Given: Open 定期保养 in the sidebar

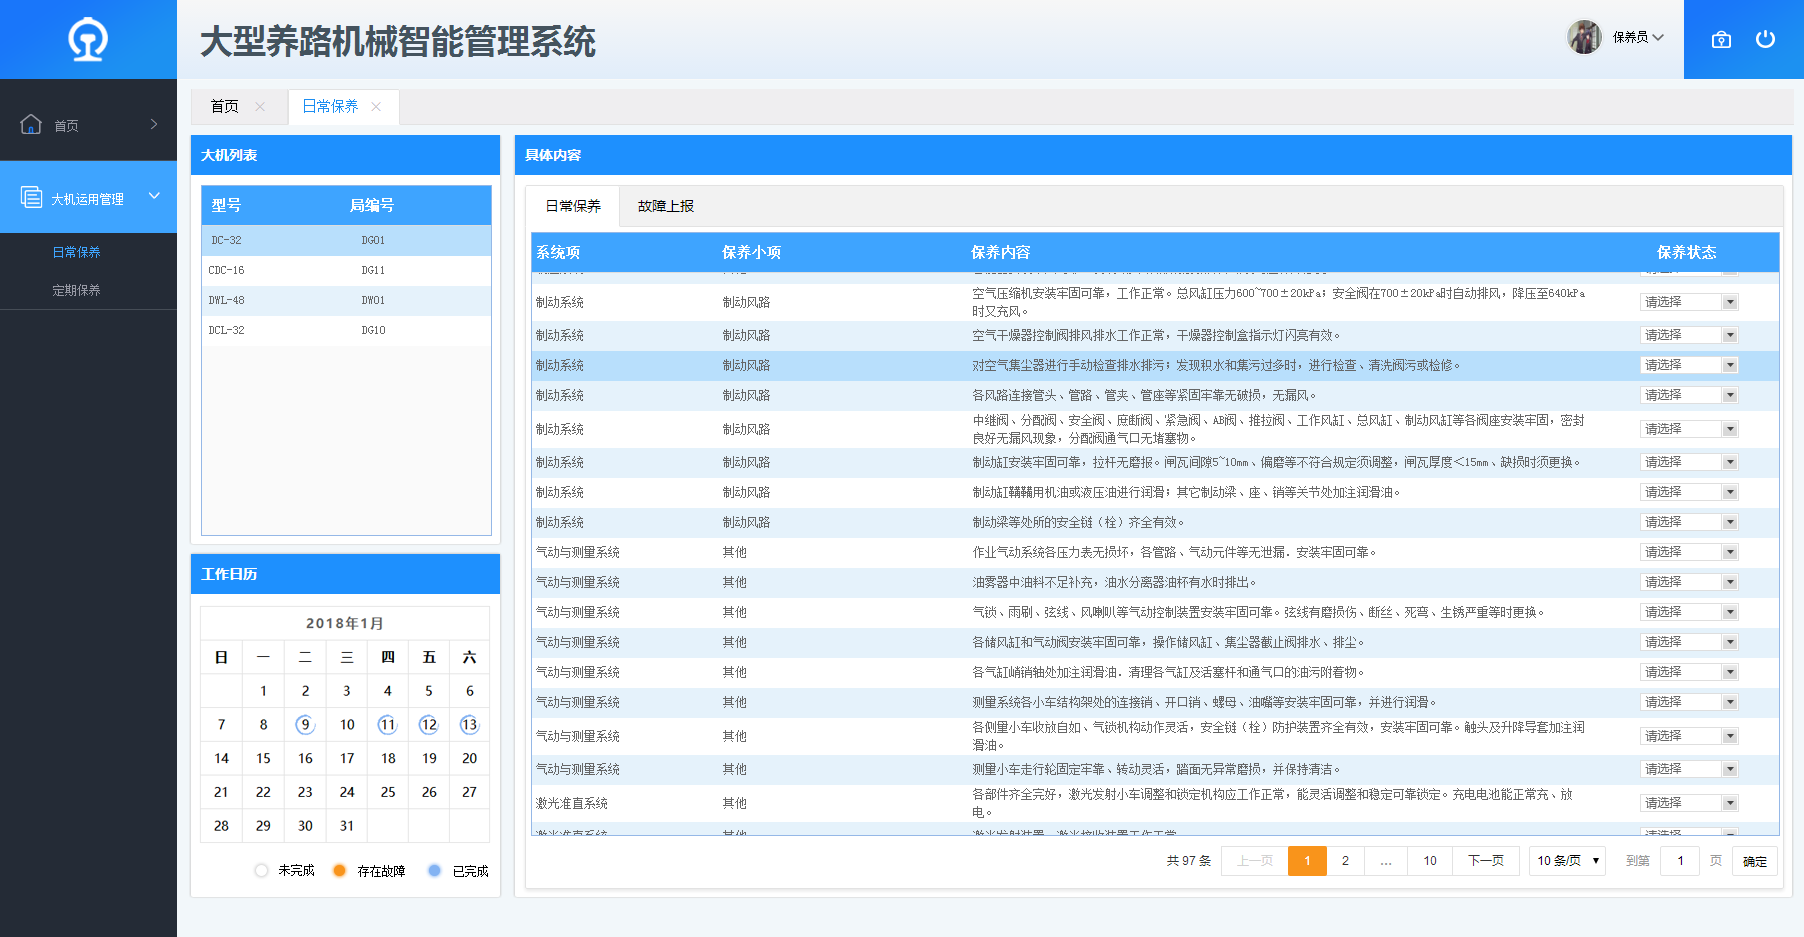Looking at the screenshot, I should (x=76, y=290).
